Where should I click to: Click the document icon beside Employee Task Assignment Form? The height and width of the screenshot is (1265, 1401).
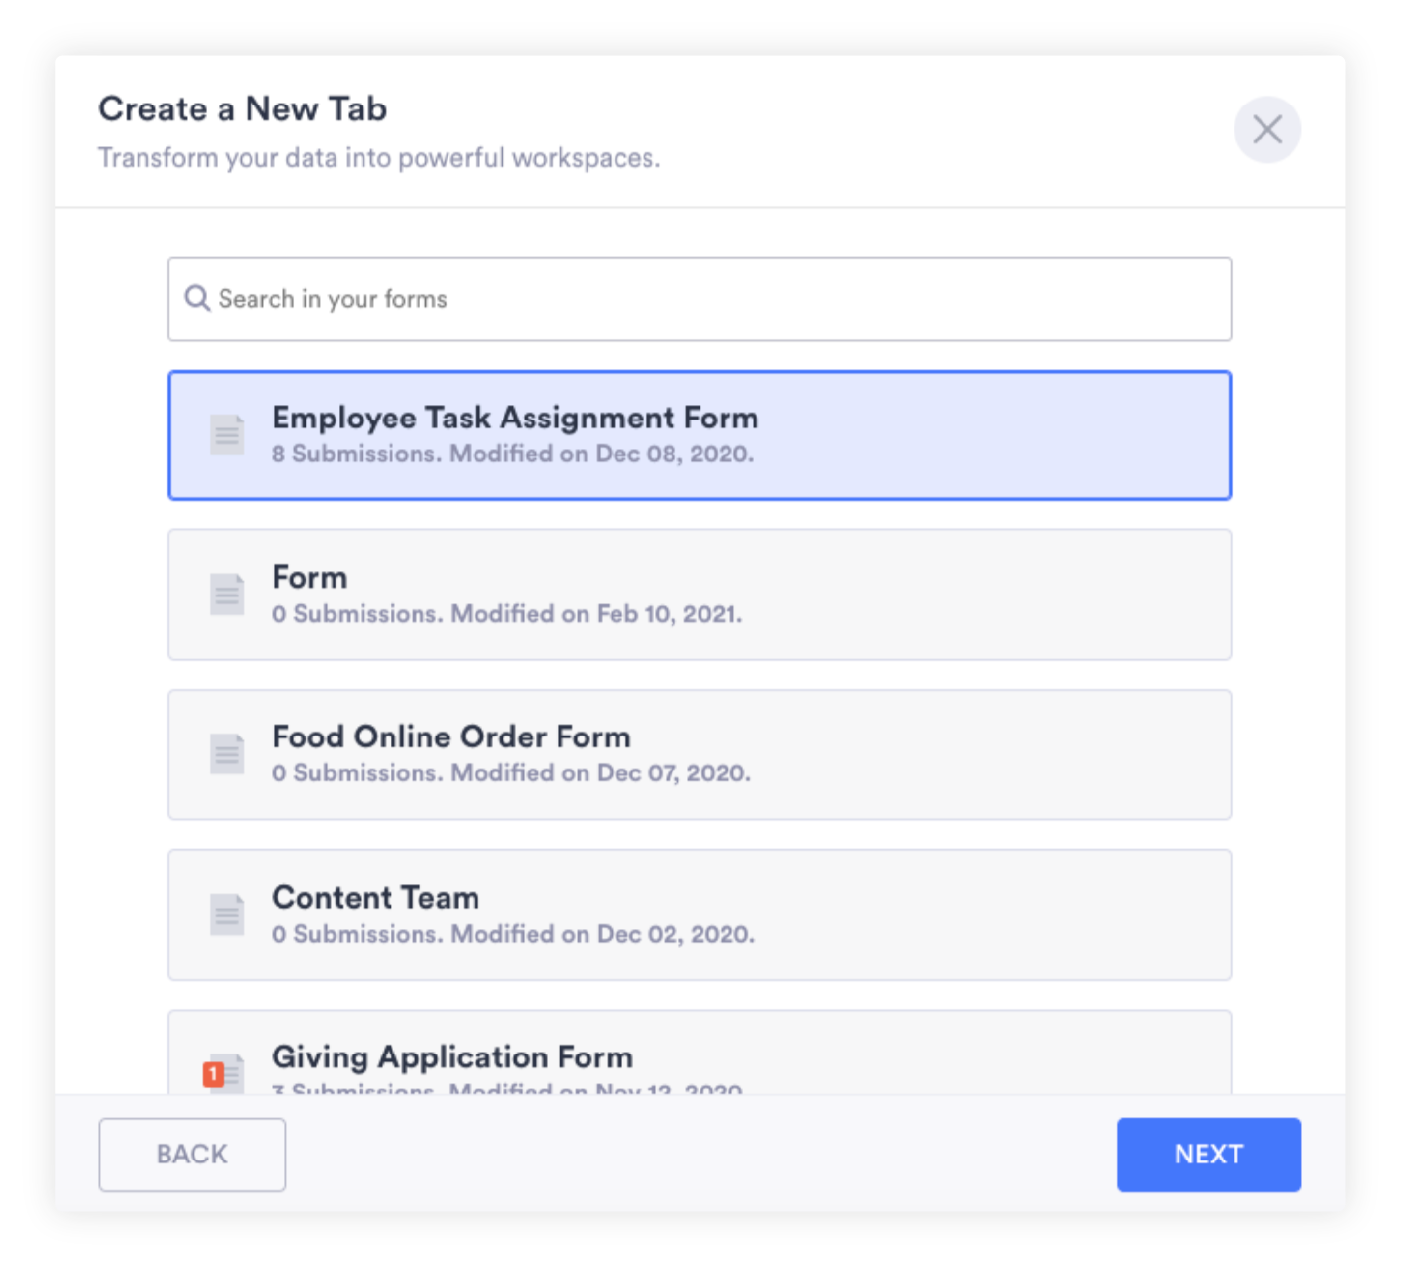coord(227,435)
